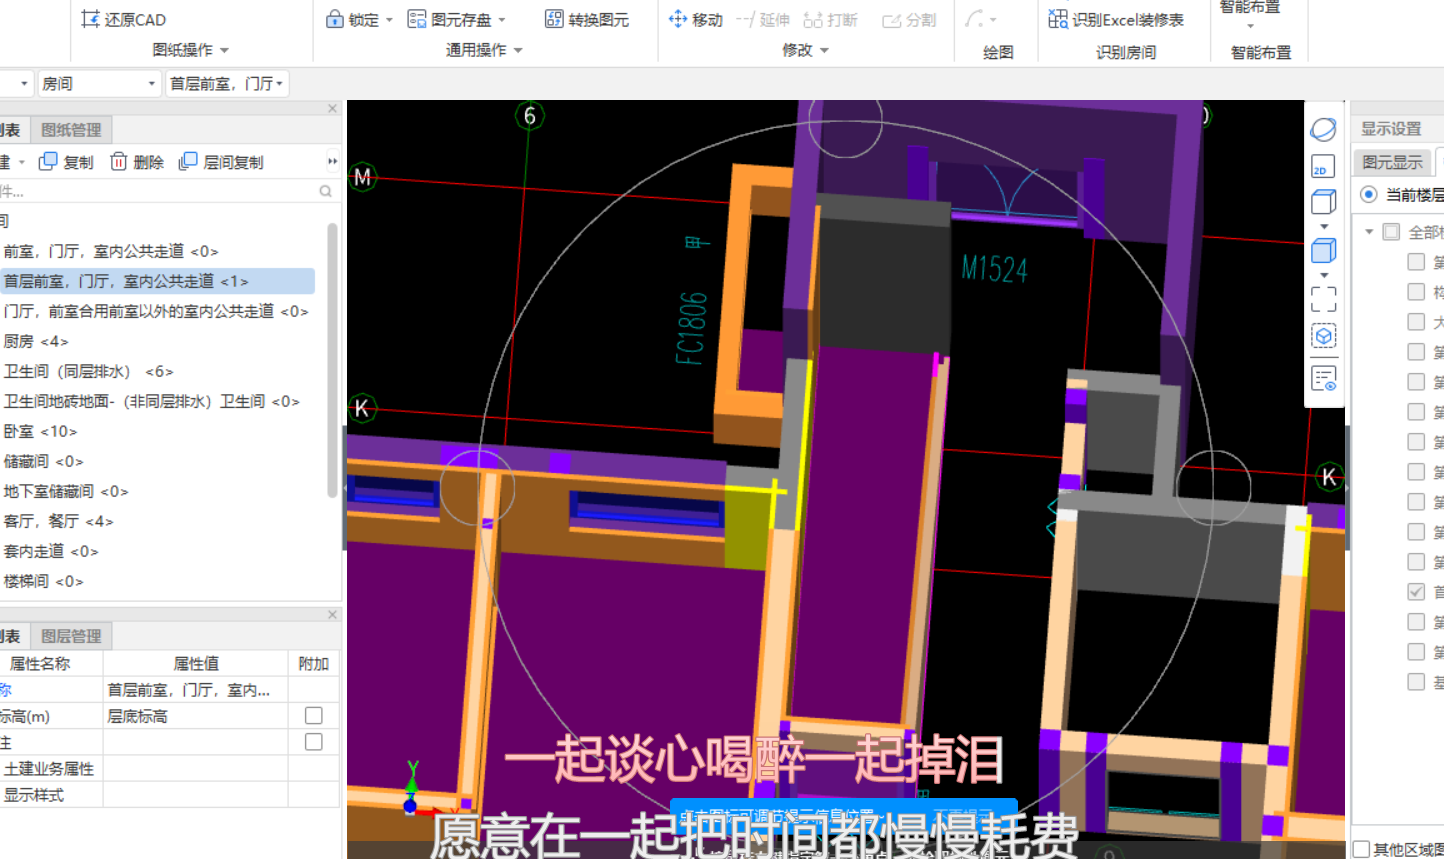Open dropdown arrow below wireframe cube
This screenshot has height=859, width=1444.
coord(1324,226)
